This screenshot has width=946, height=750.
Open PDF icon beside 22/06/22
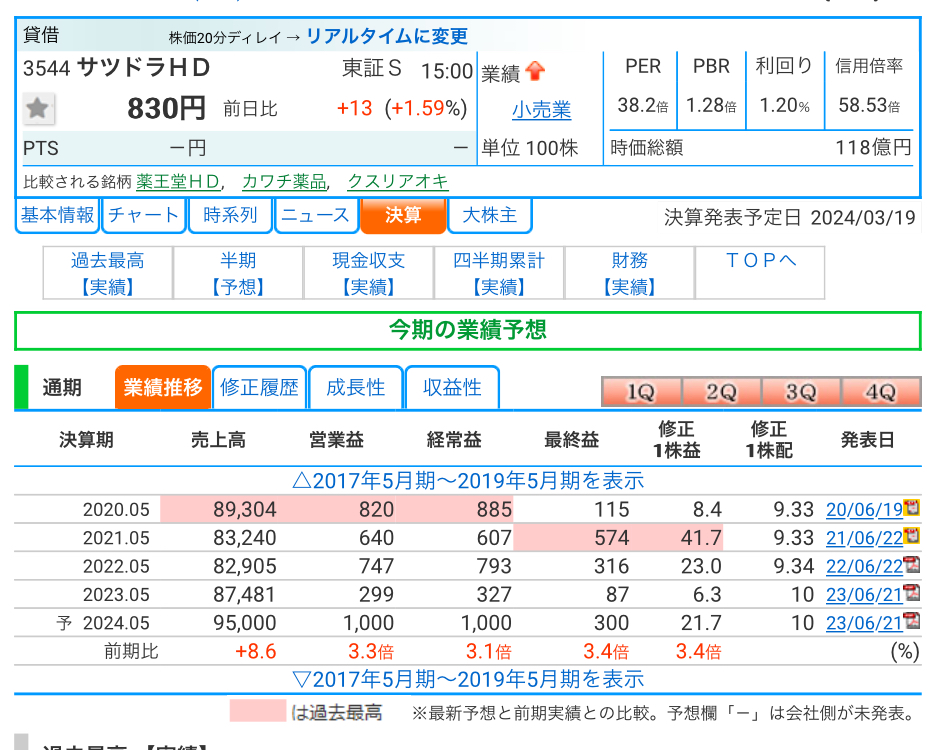tap(912, 564)
